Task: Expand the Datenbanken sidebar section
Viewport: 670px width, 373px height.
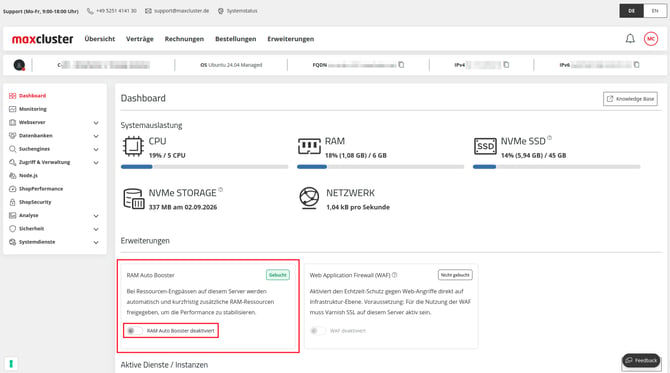Action: 96,136
